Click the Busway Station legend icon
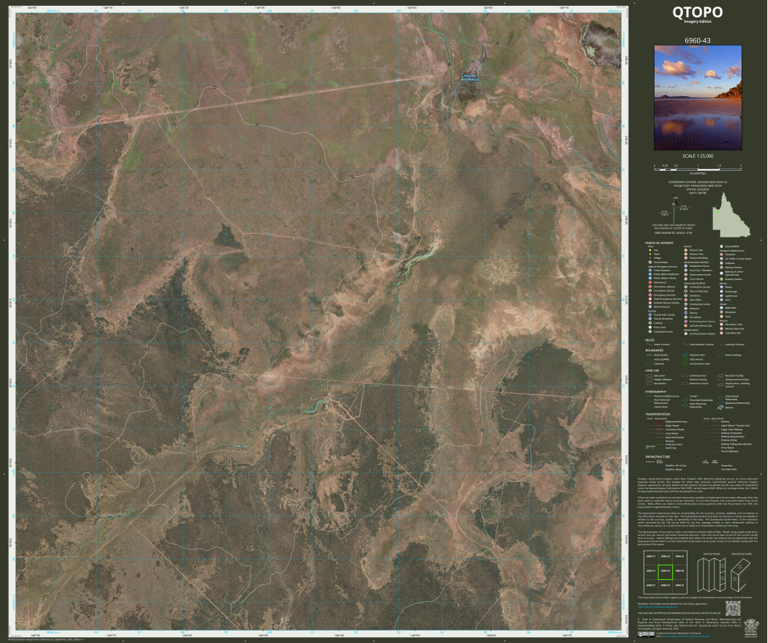This screenshot has width=768, height=643. click(721, 279)
